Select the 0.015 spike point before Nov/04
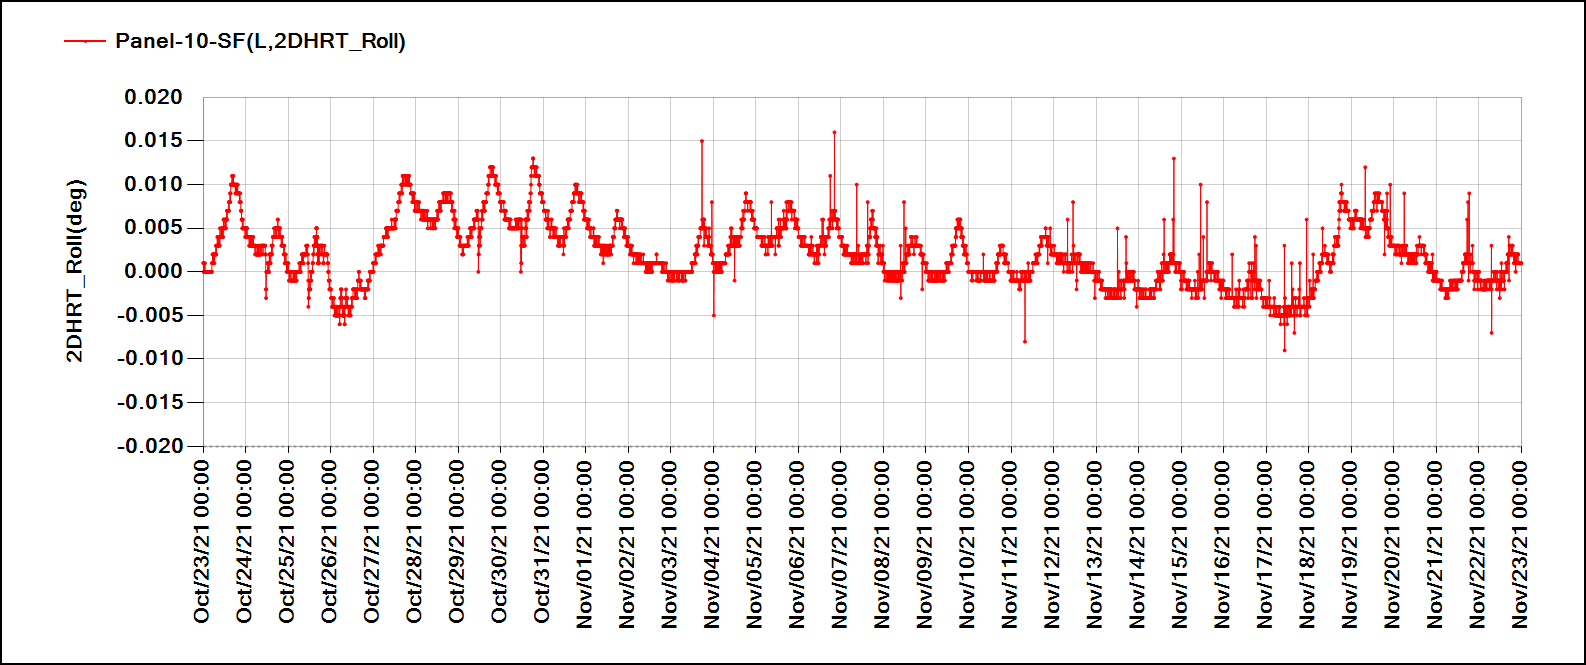The image size is (1586, 665). point(702,141)
